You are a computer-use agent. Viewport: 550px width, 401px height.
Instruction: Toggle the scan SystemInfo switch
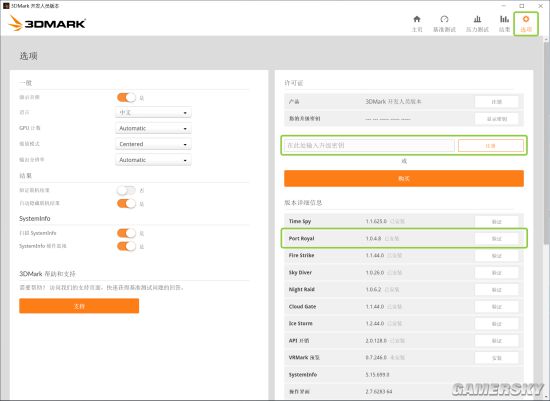point(126,233)
